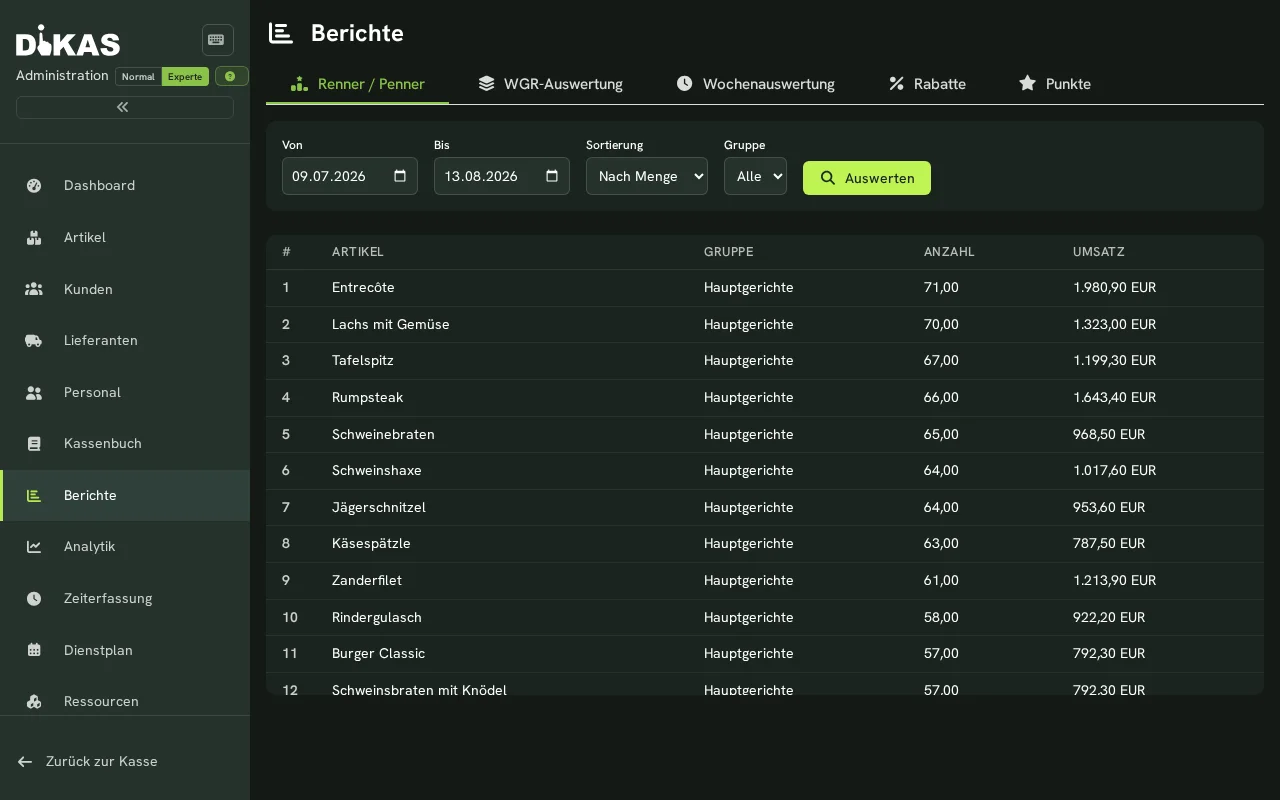The height and width of the screenshot is (800, 1280).
Task: Open the Wochenauswertung tab
Action: 755,84
